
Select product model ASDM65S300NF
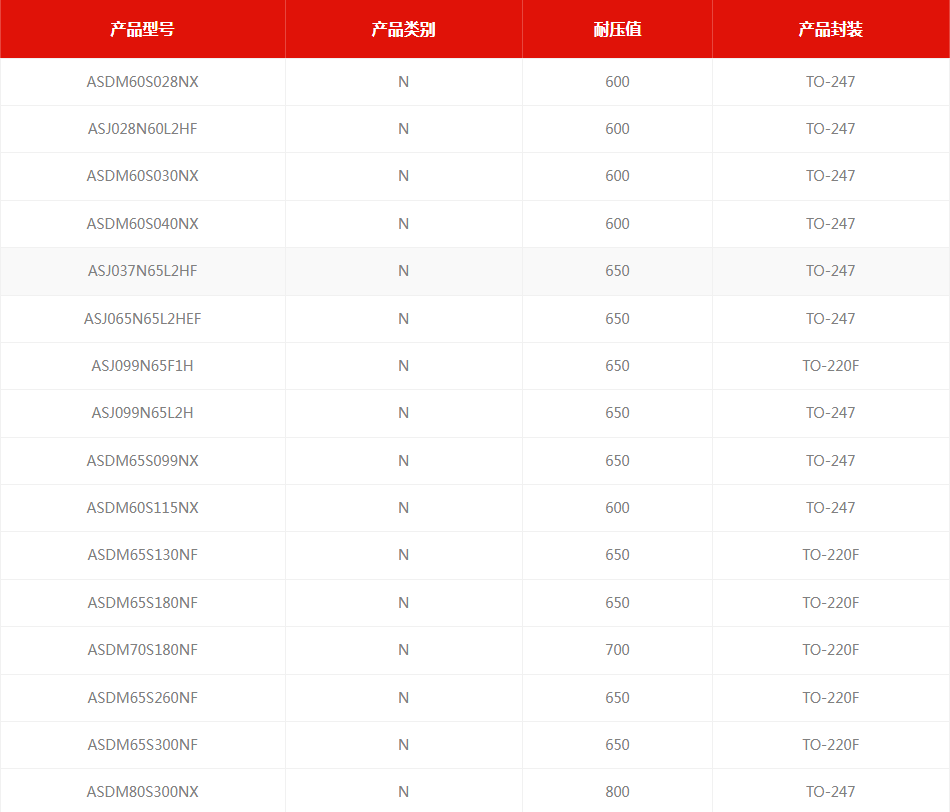click(142, 745)
